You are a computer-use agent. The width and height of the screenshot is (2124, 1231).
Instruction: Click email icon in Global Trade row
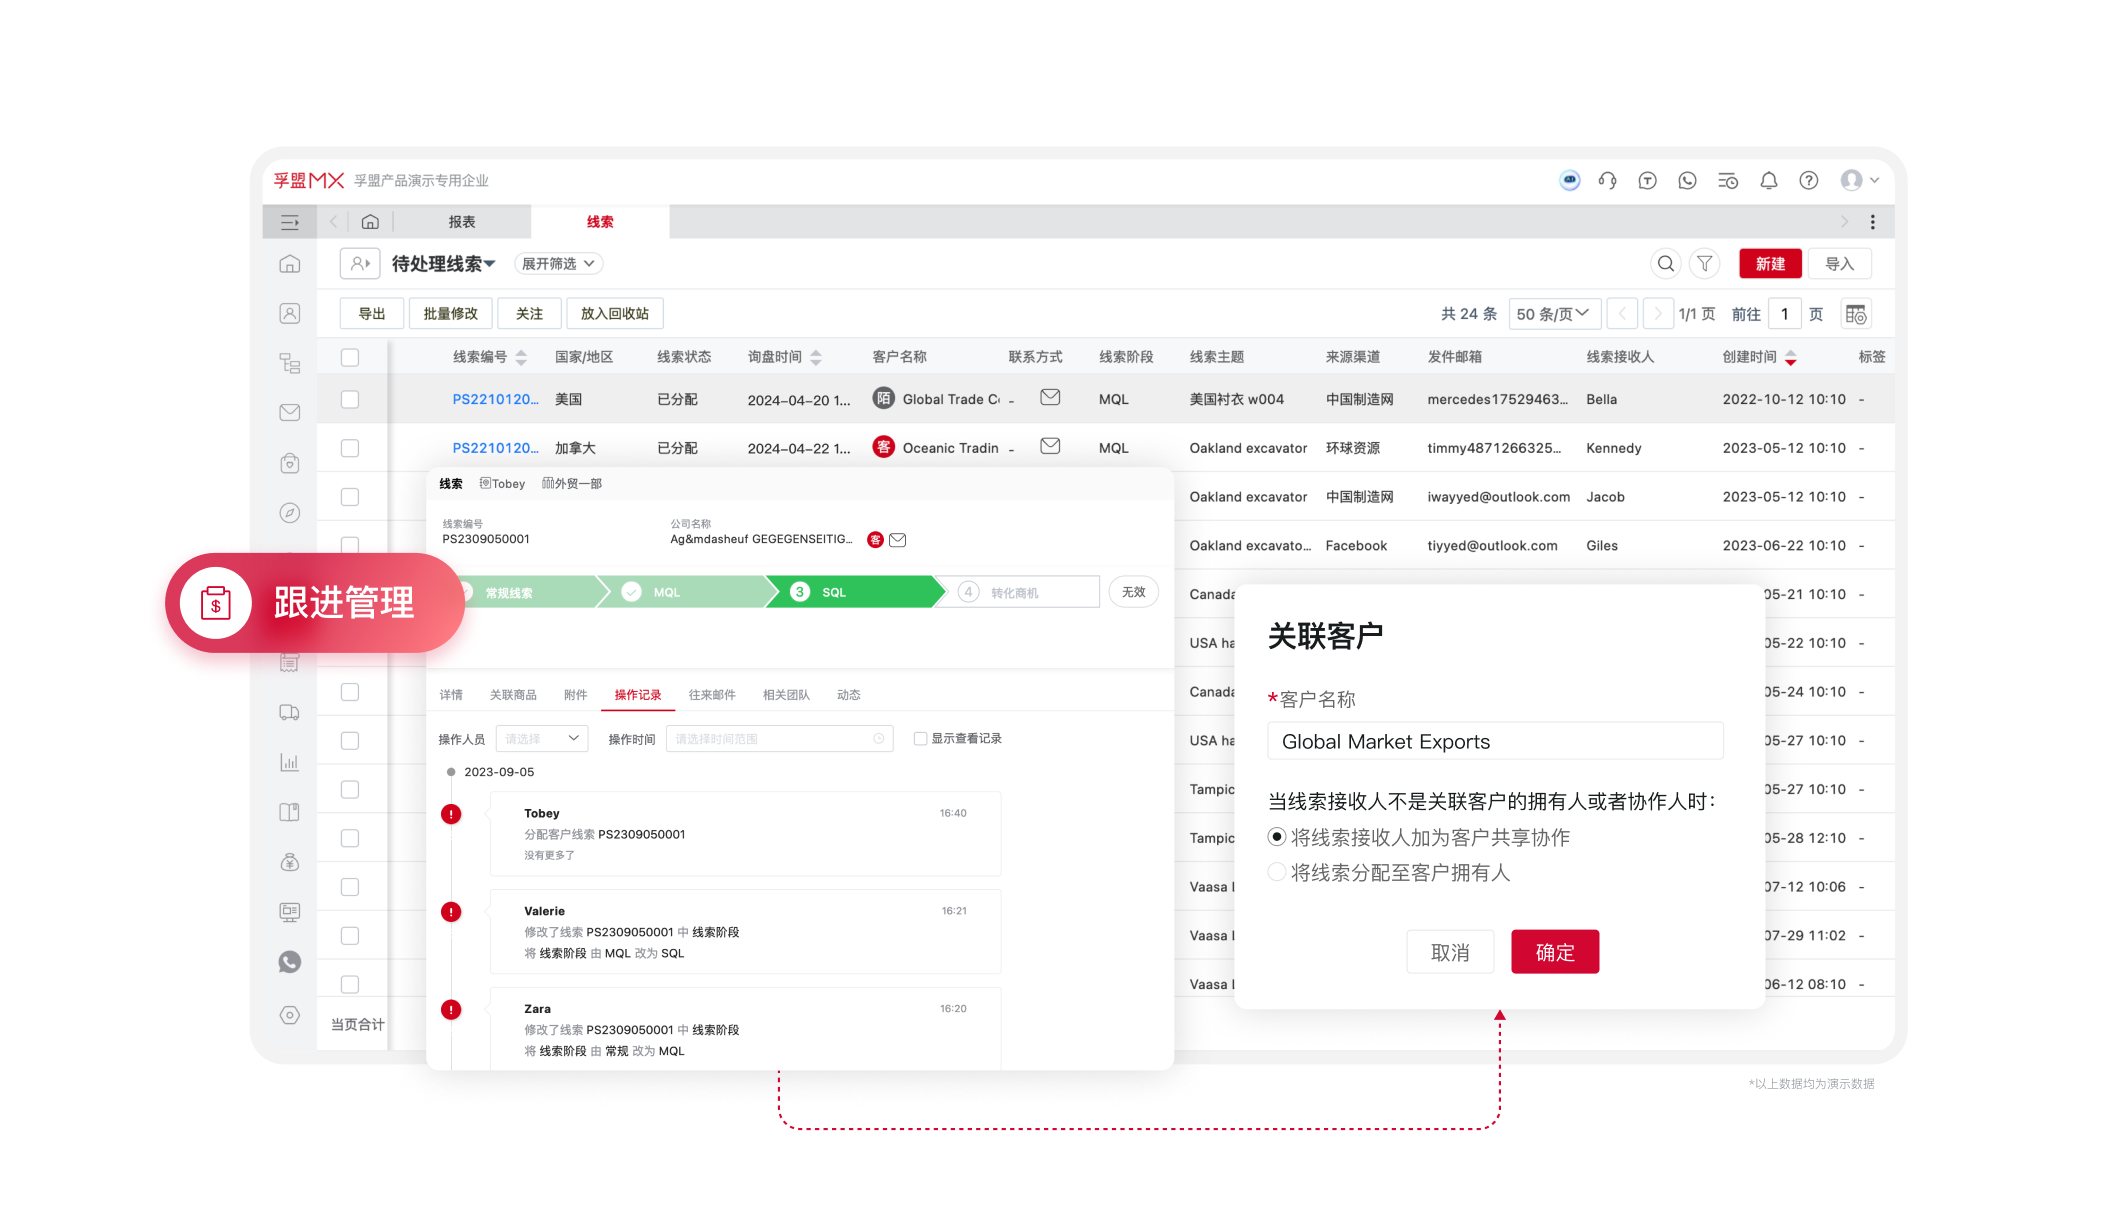(1050, 398)
